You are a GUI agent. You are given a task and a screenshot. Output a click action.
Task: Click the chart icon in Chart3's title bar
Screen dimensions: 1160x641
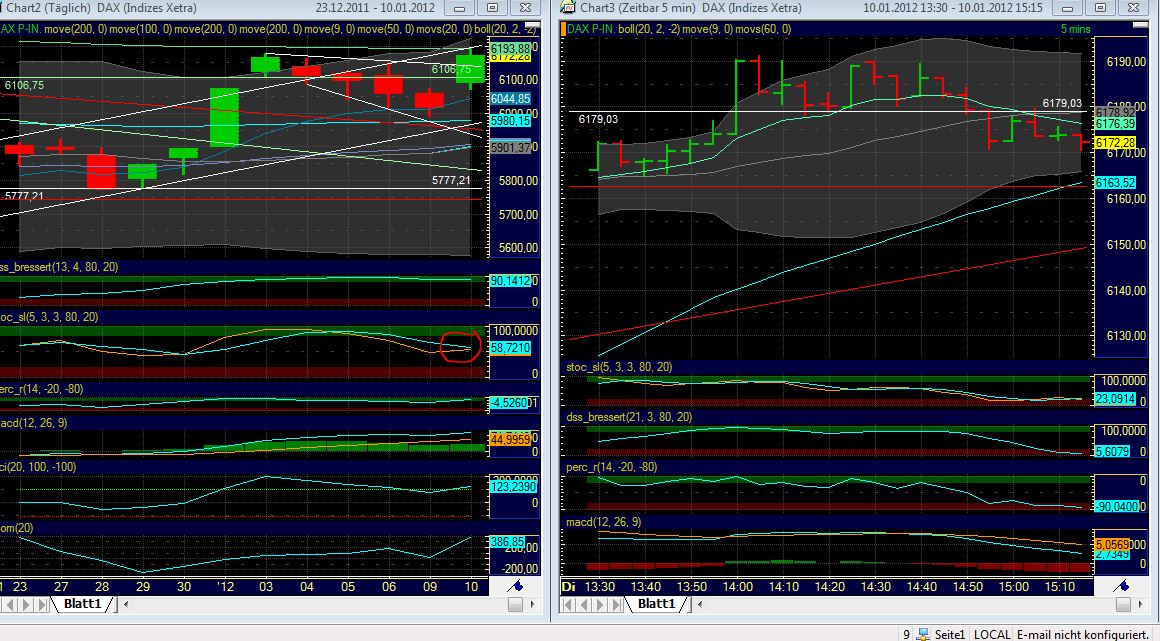[x=566, y=8]
